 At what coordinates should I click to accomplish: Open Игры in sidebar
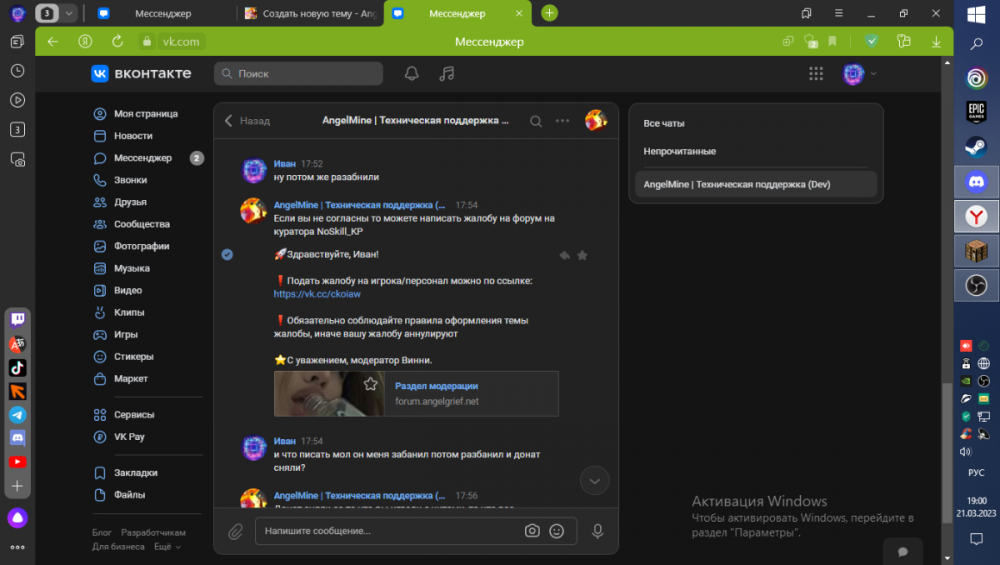coord(126,334)
